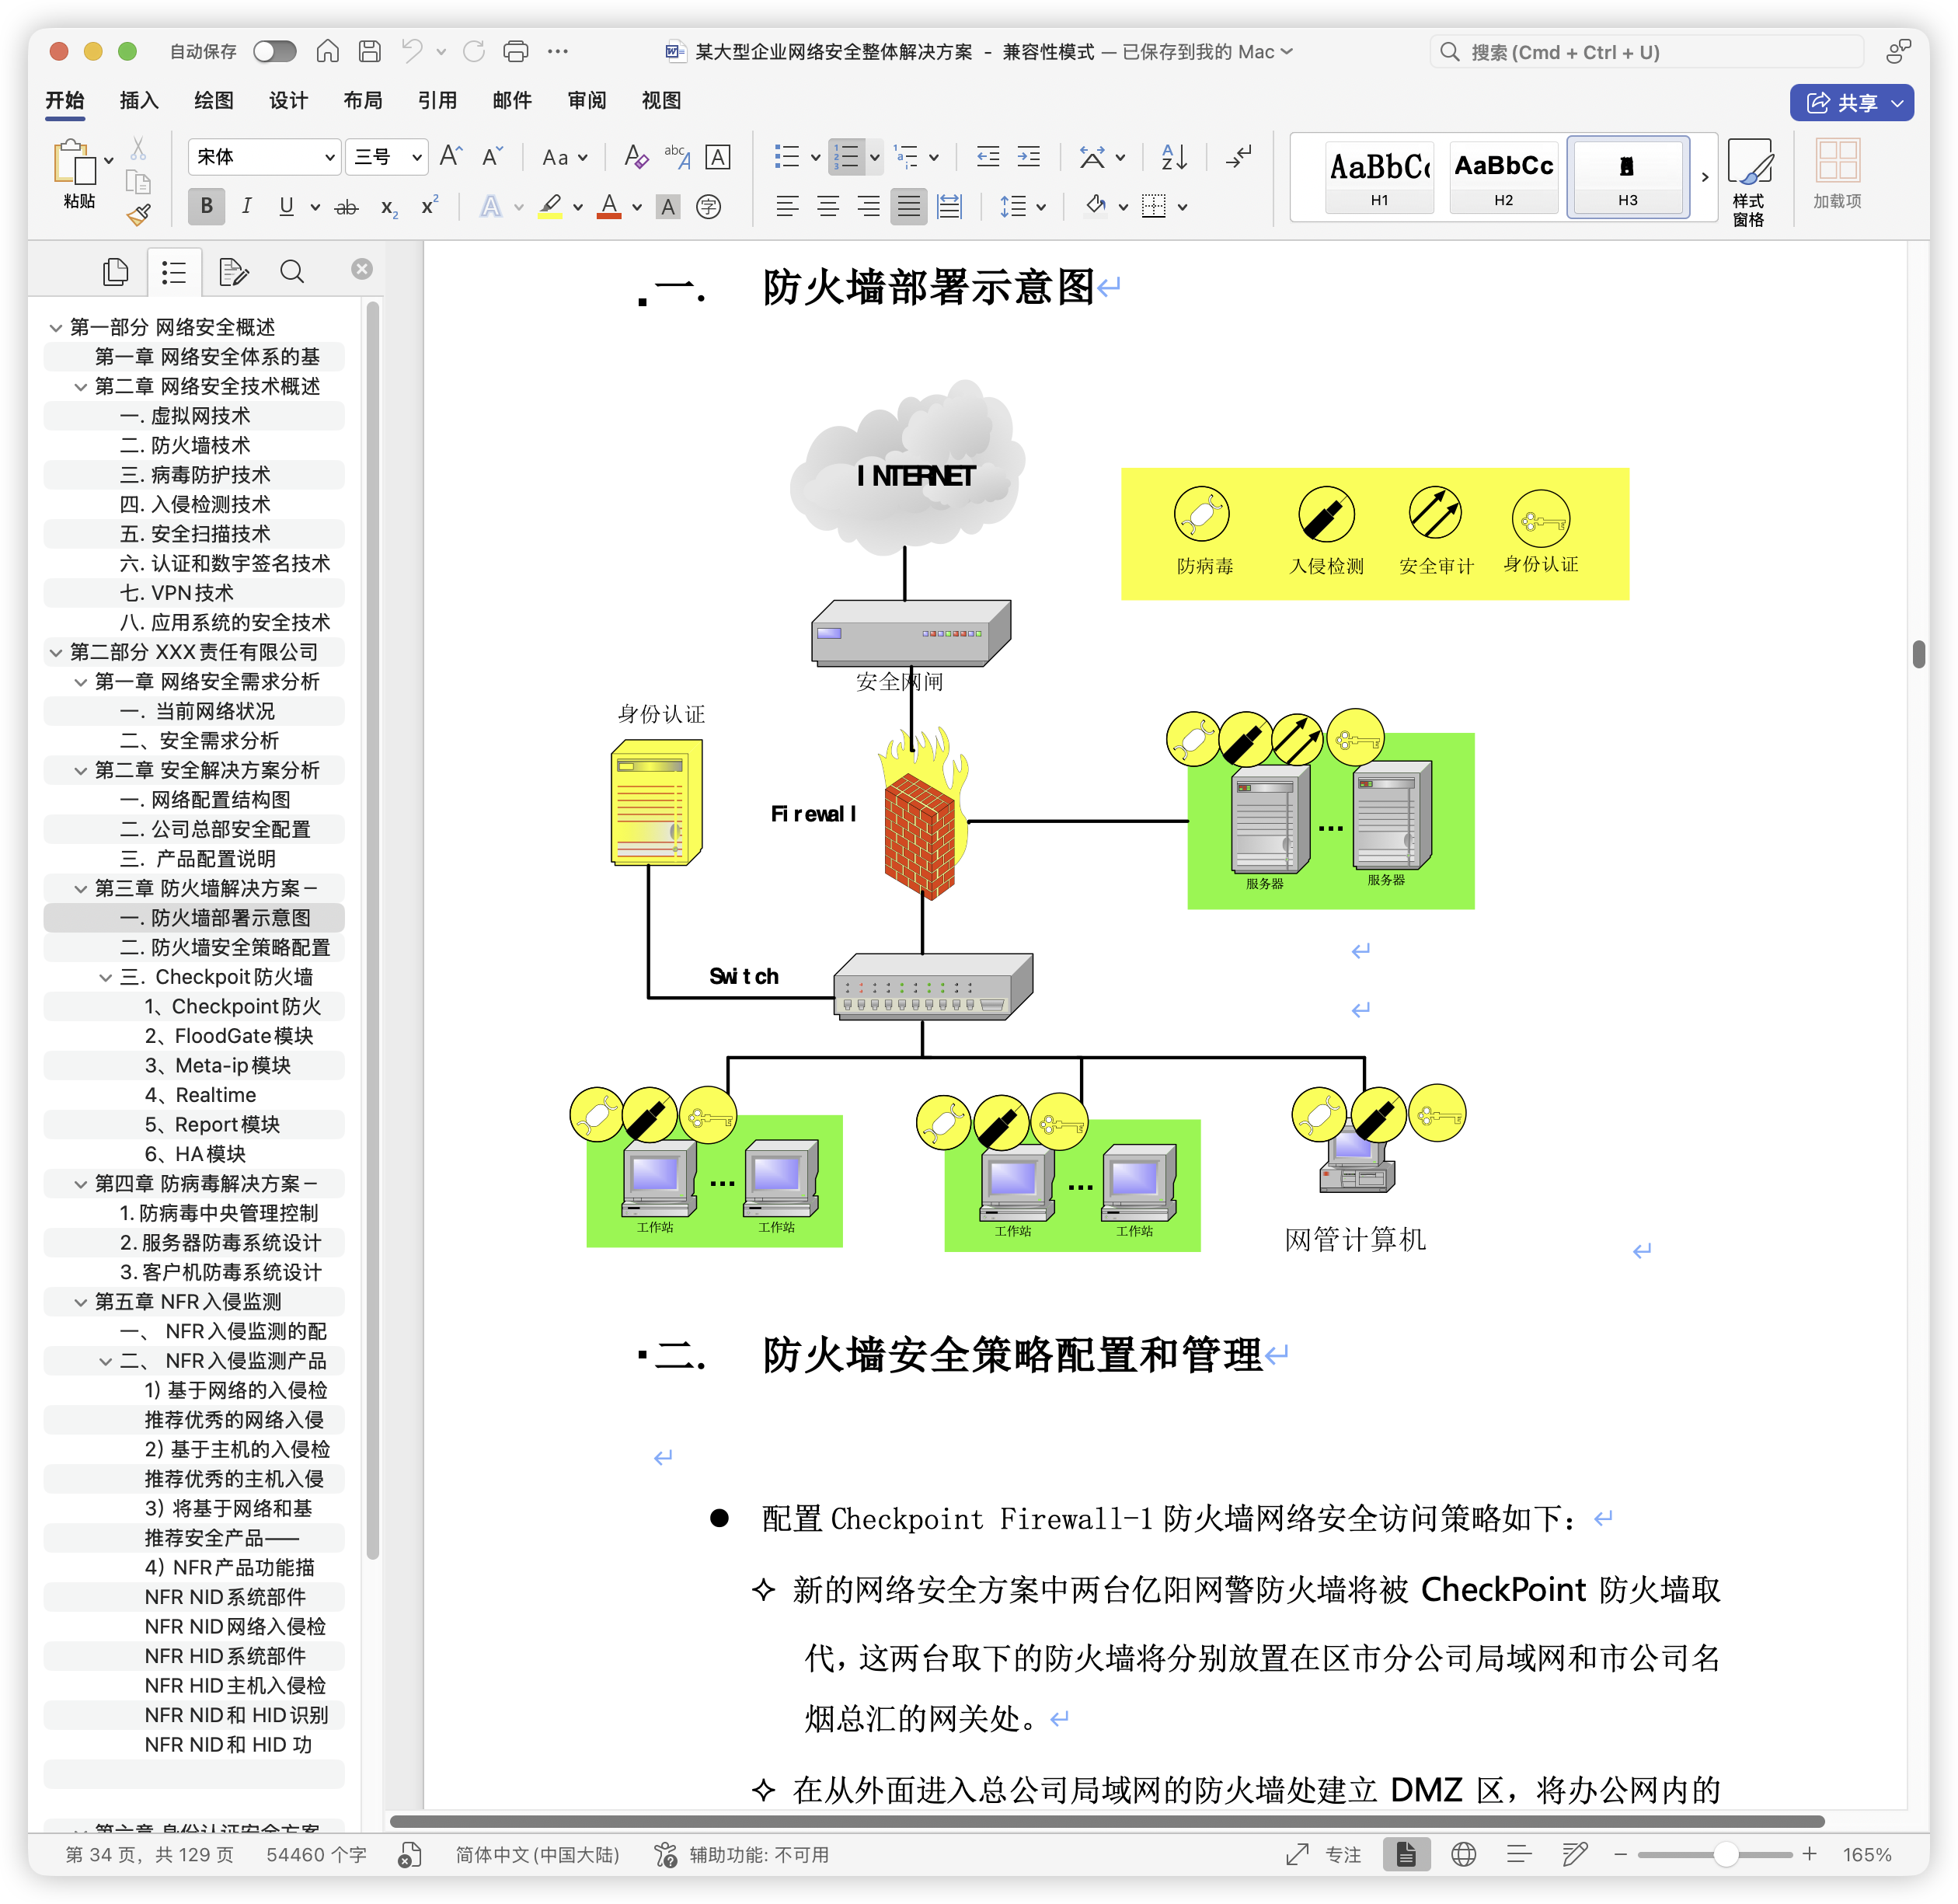Click the Format Painter brush icon
This screenshot has height=1904, width=1958.
point(138,215)
